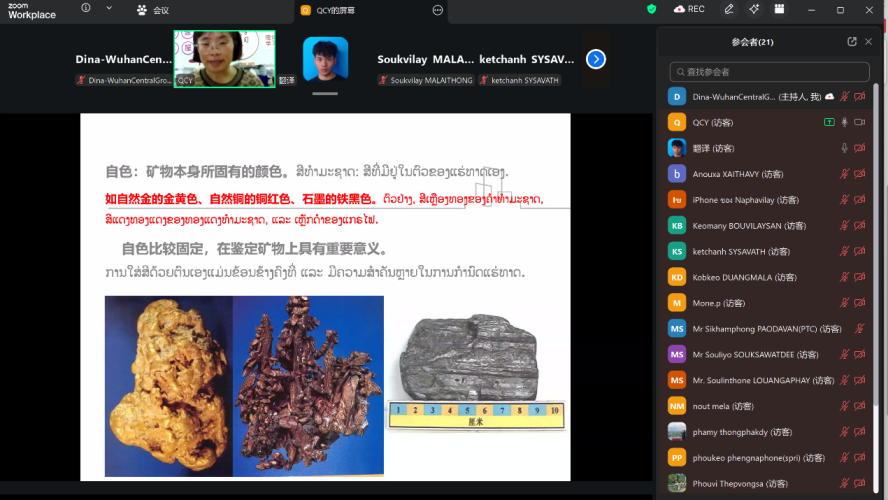Click Mr Sikhamphong PAODAVAN muted mic icon
The height and width of the screenshot is (500, 888).
pos(860,328)
